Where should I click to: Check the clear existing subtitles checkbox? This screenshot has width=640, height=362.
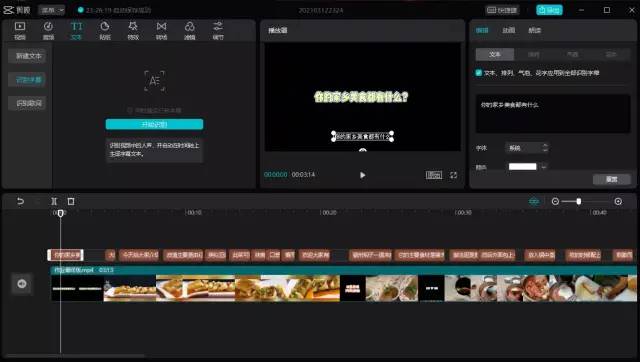tap(130, 110)
